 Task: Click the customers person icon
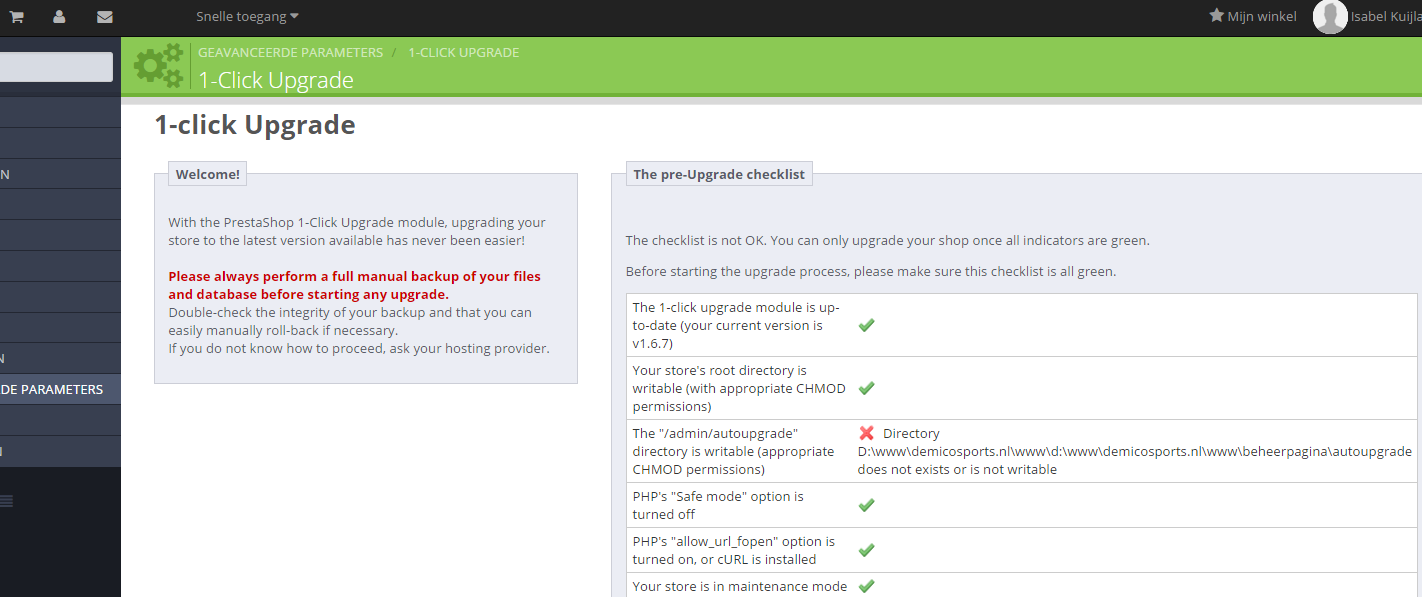[59, 17]
